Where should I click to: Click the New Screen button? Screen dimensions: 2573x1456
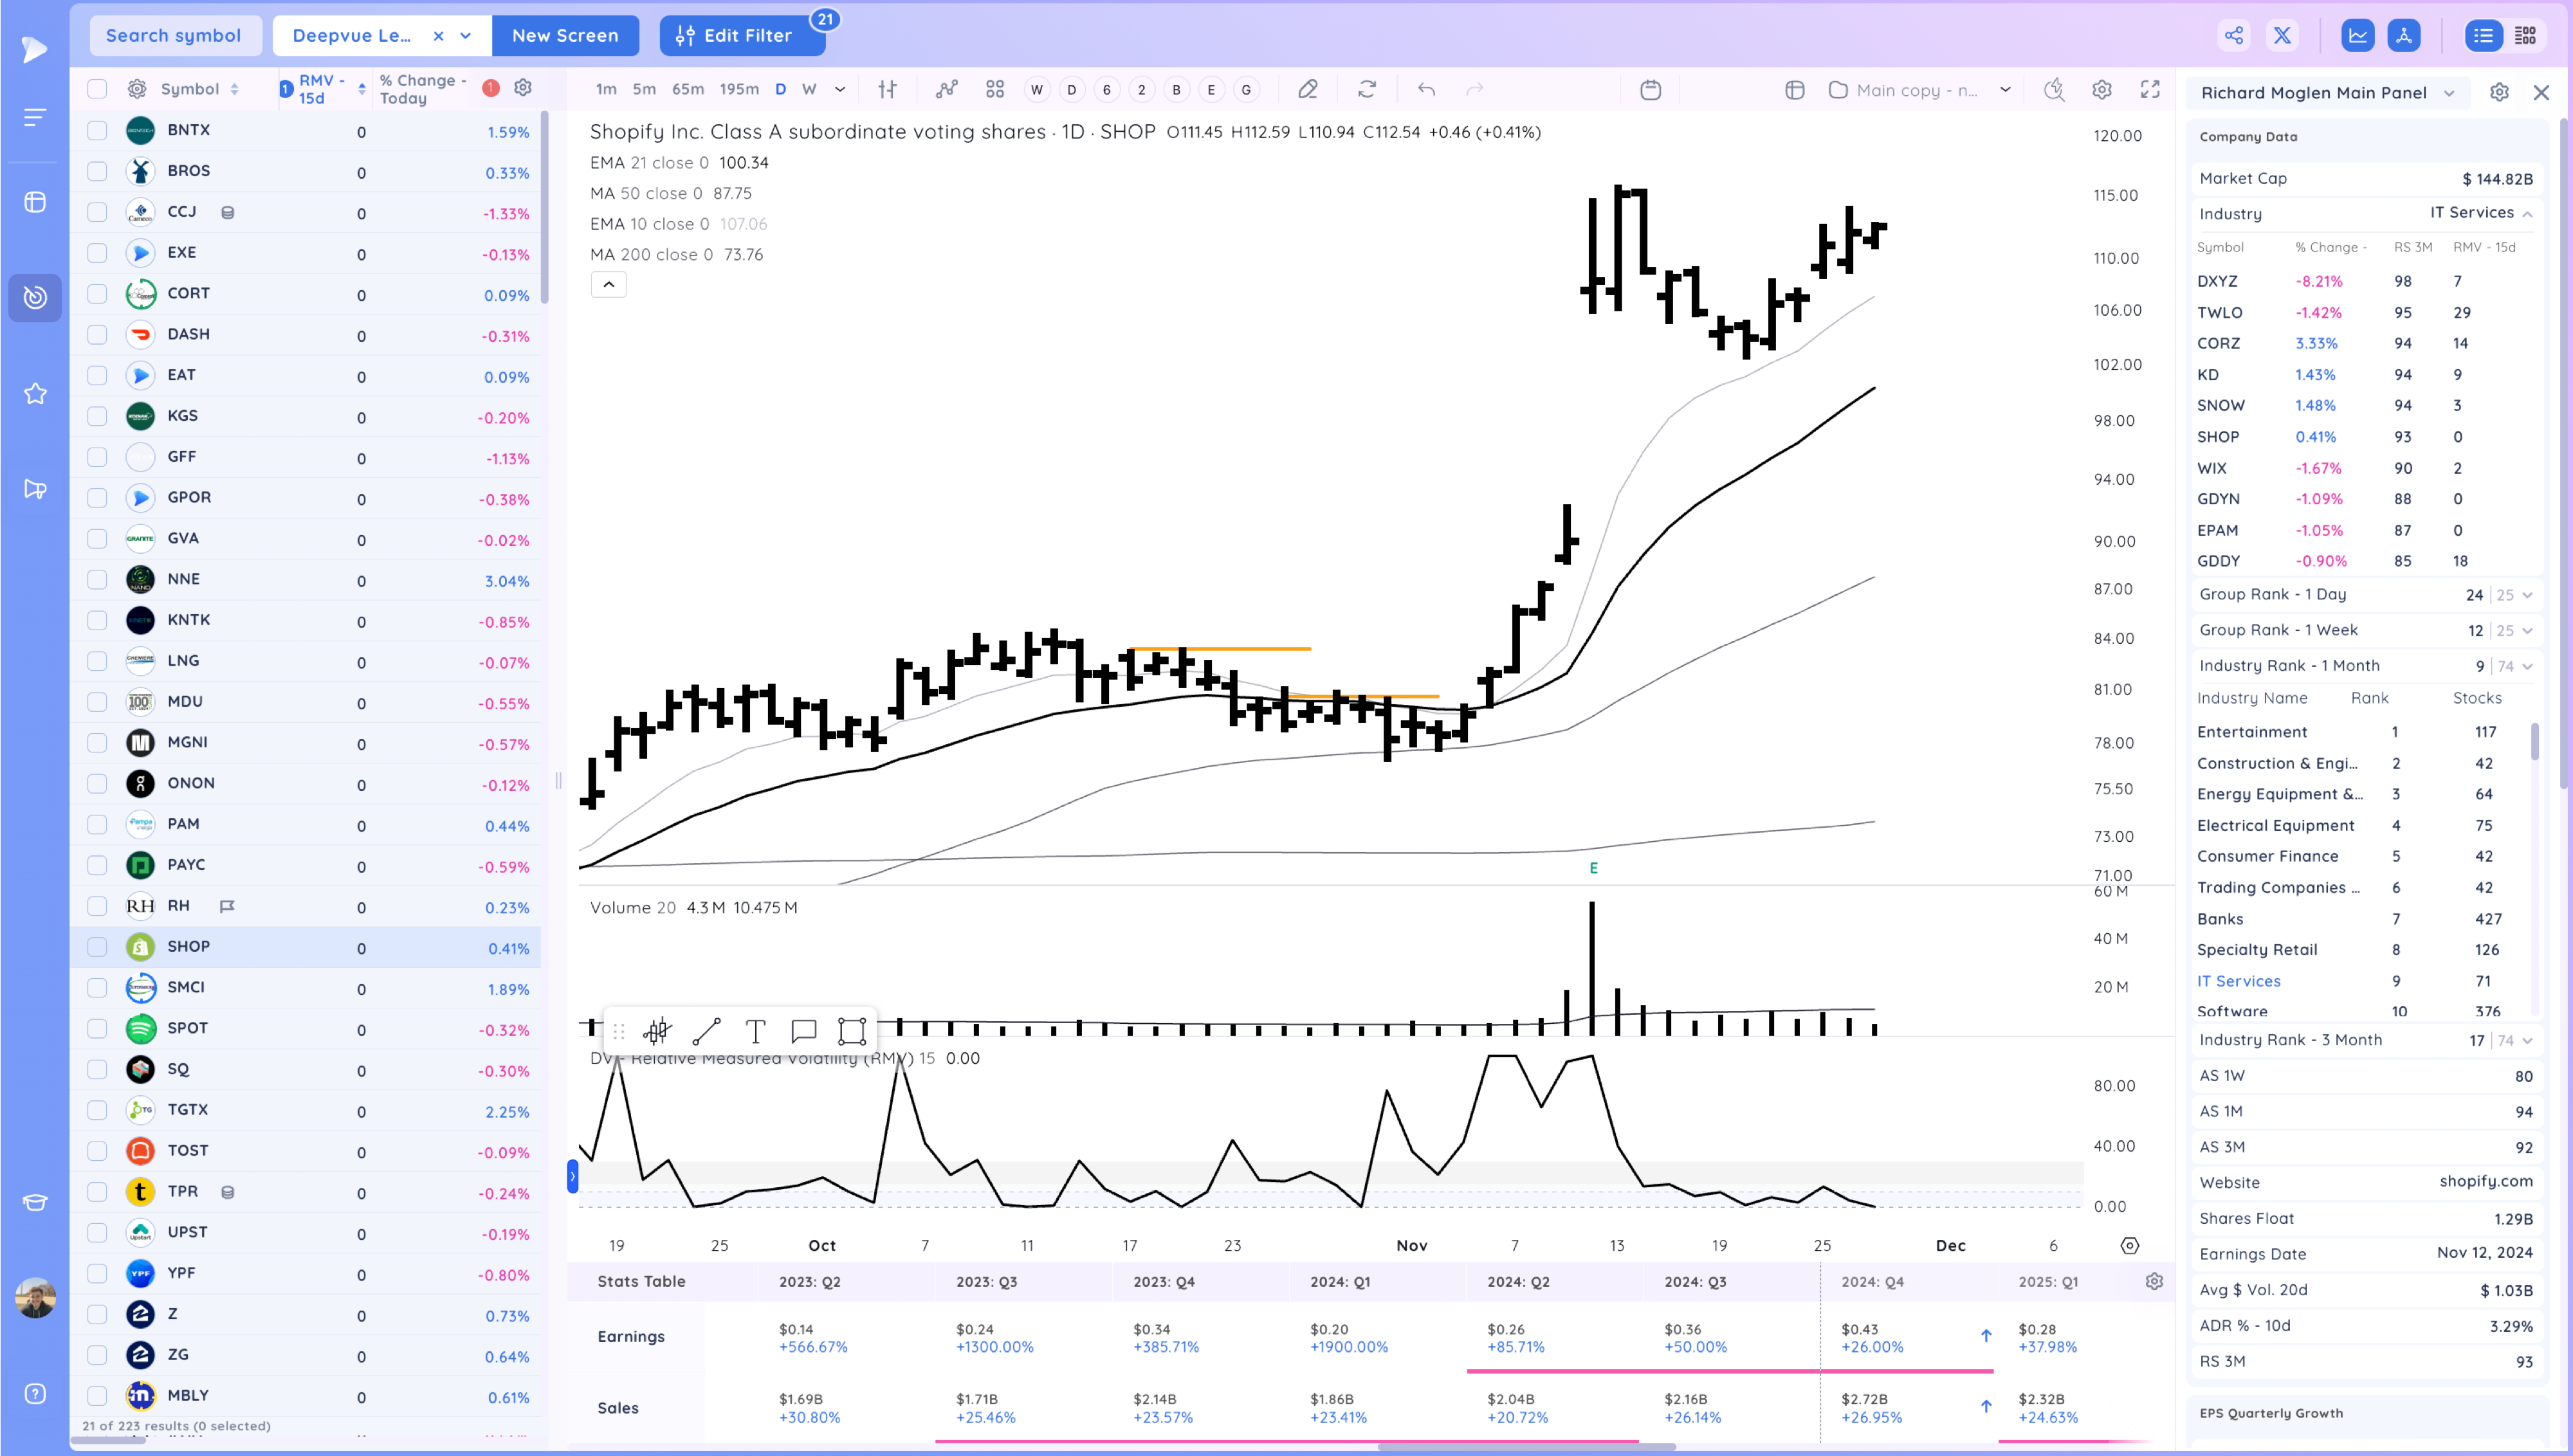tap(565, 36)
